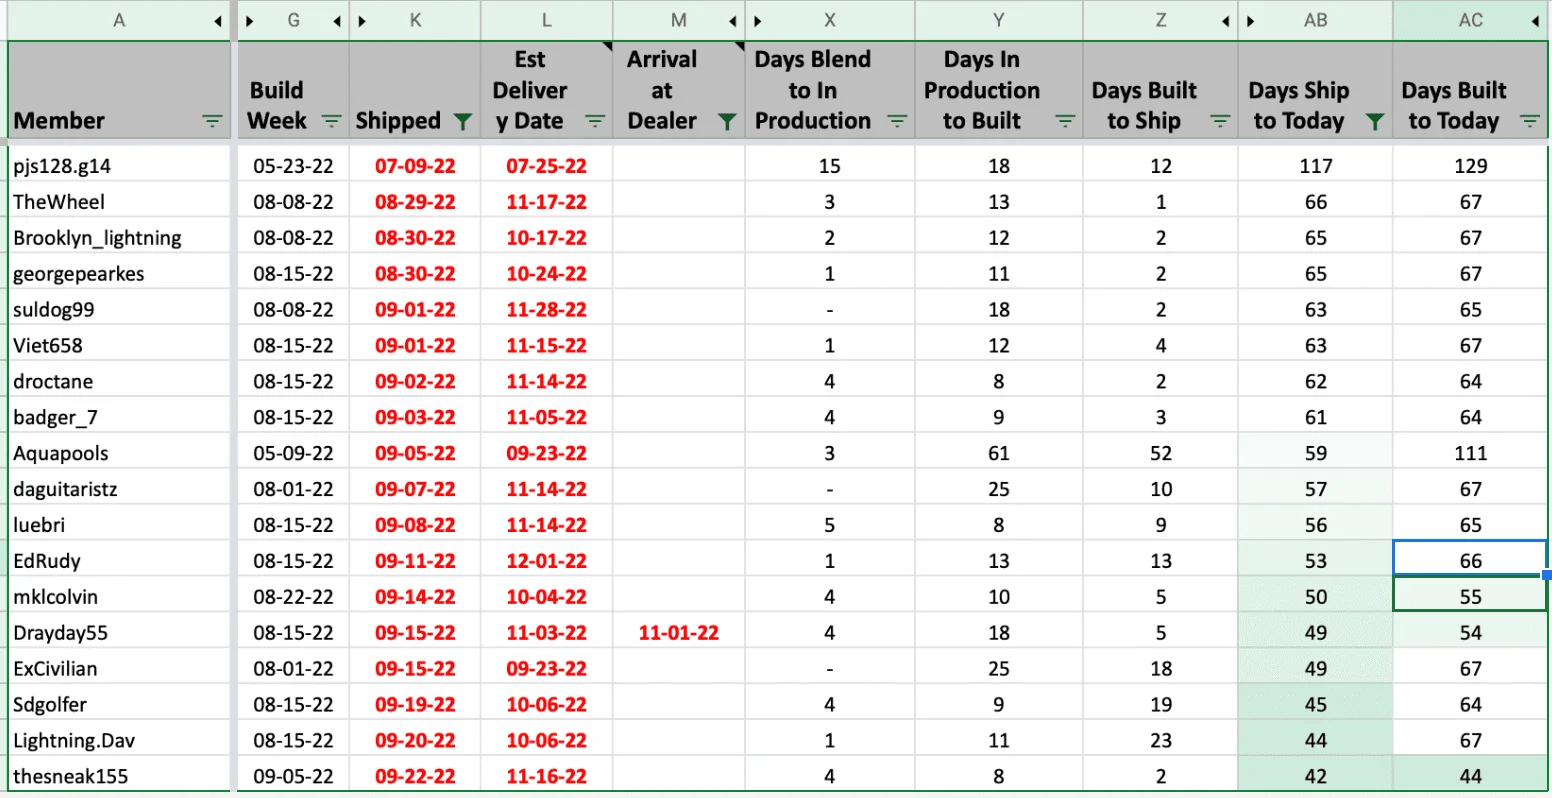Click Days Ship to Today value 117
The height and width of the screenshot is (798, 1552).
click(1315, 166)
